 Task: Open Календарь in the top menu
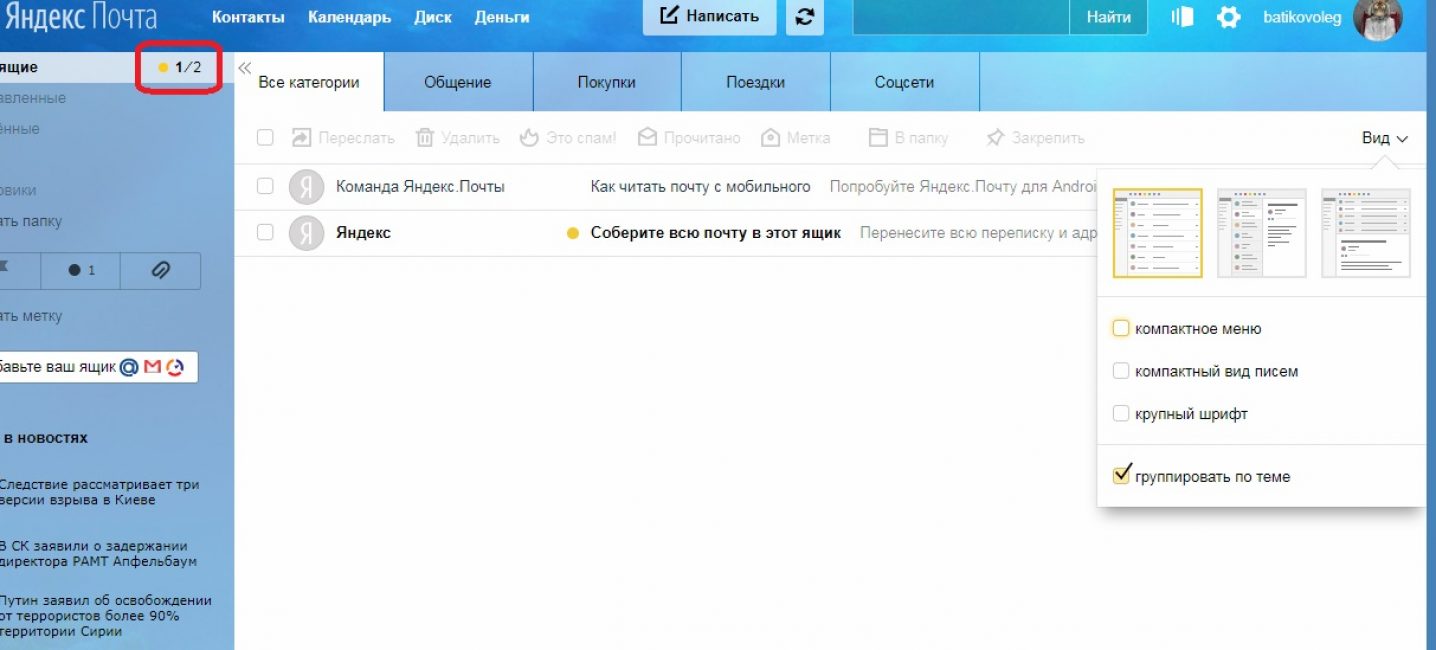[349, 17]
